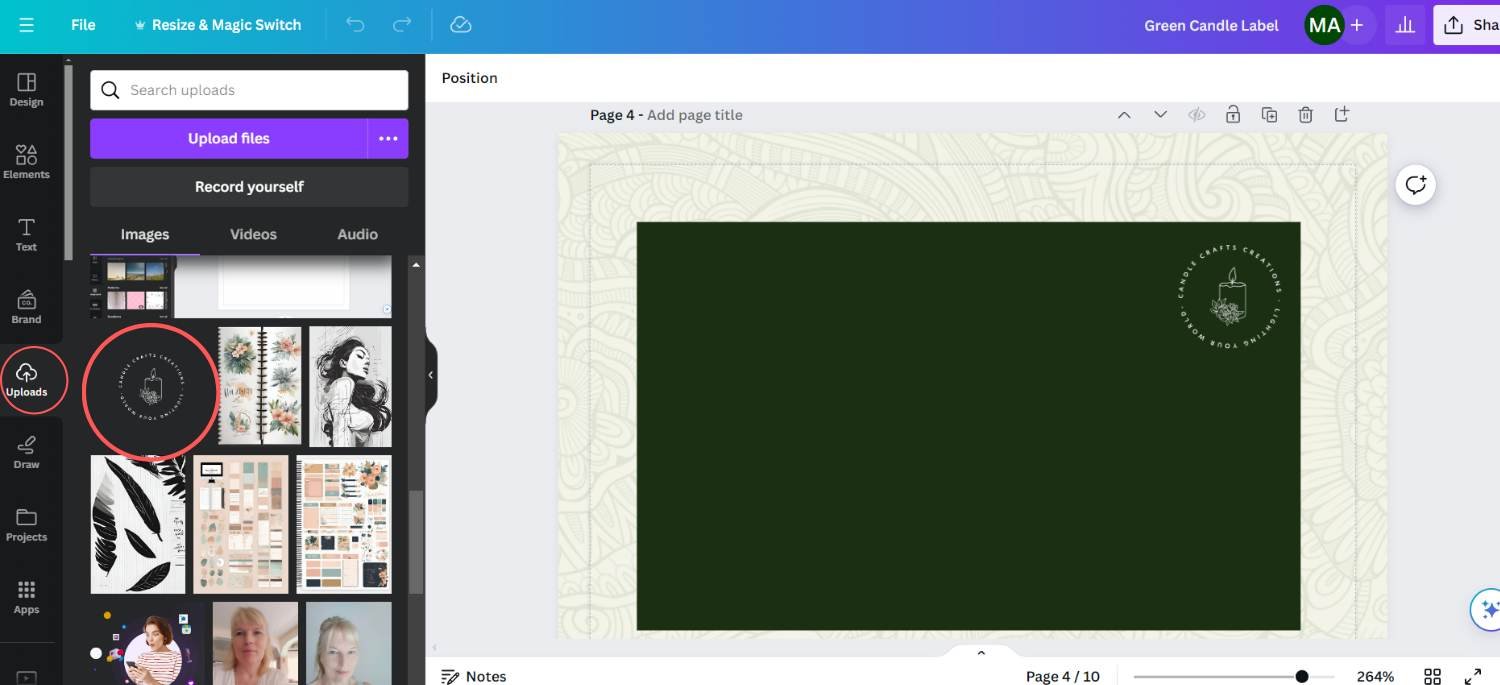Viewport: 1500px width, 685px height.
Task: Toggle the page lock icon
Action: (1233, 115)
